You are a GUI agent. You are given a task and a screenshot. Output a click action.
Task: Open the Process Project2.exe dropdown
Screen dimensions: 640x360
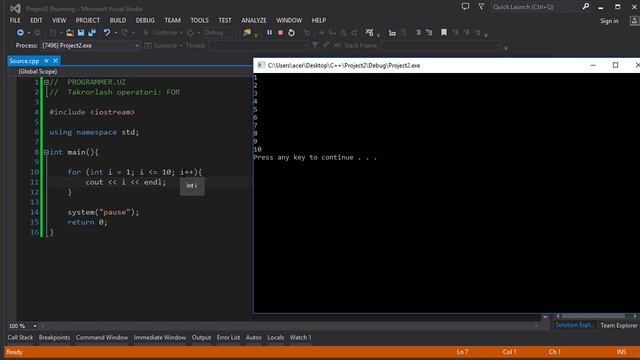pos(90,46)
